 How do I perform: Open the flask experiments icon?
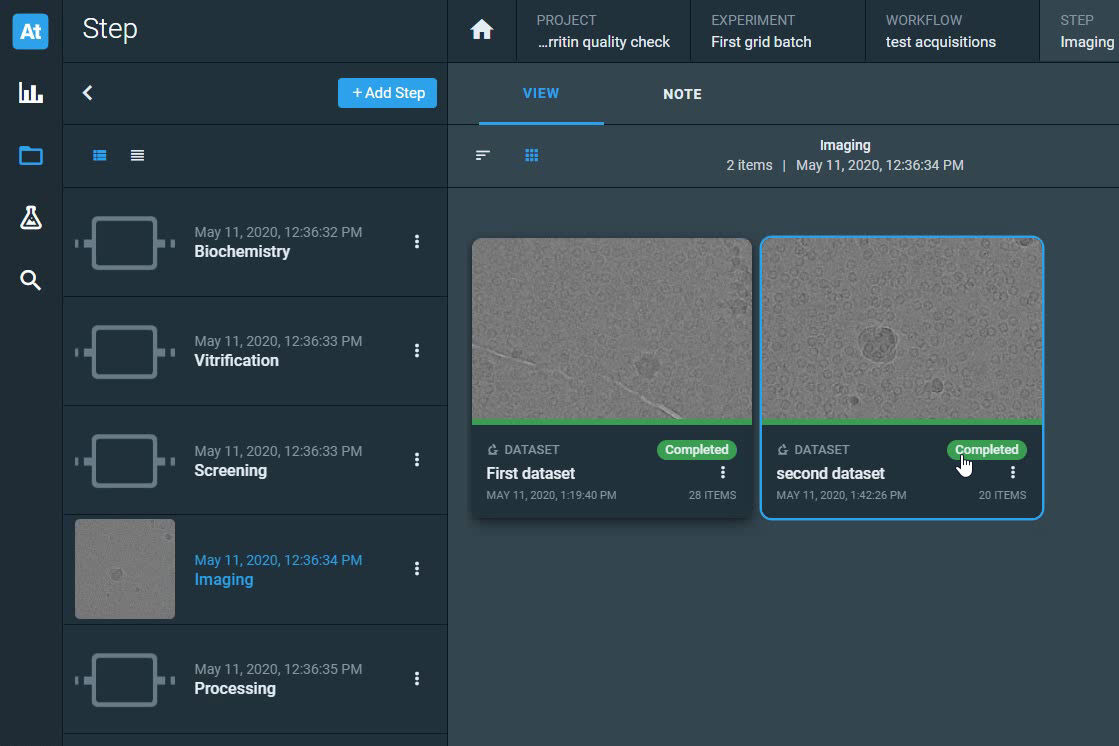click(x=31, y=218)
